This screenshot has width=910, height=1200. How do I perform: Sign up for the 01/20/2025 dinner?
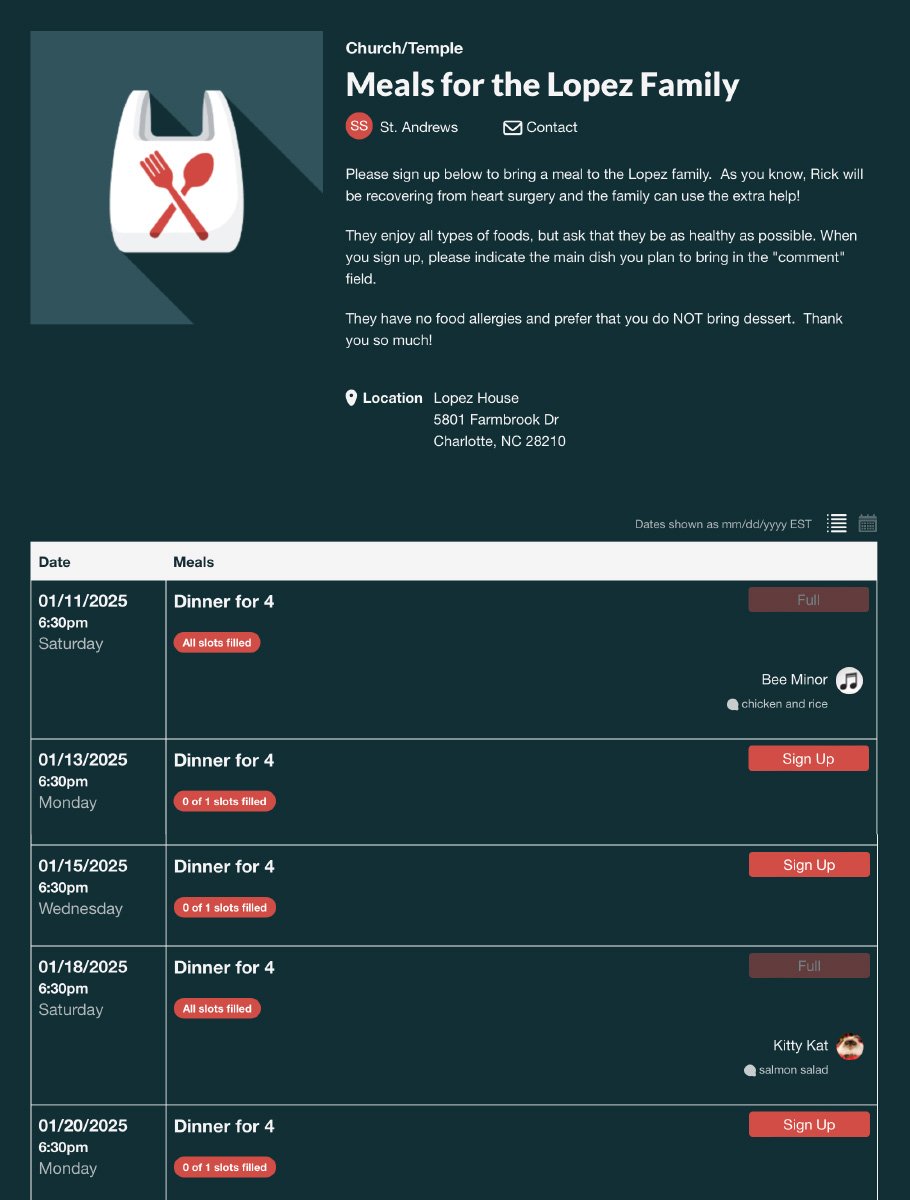coord(809,1125)
